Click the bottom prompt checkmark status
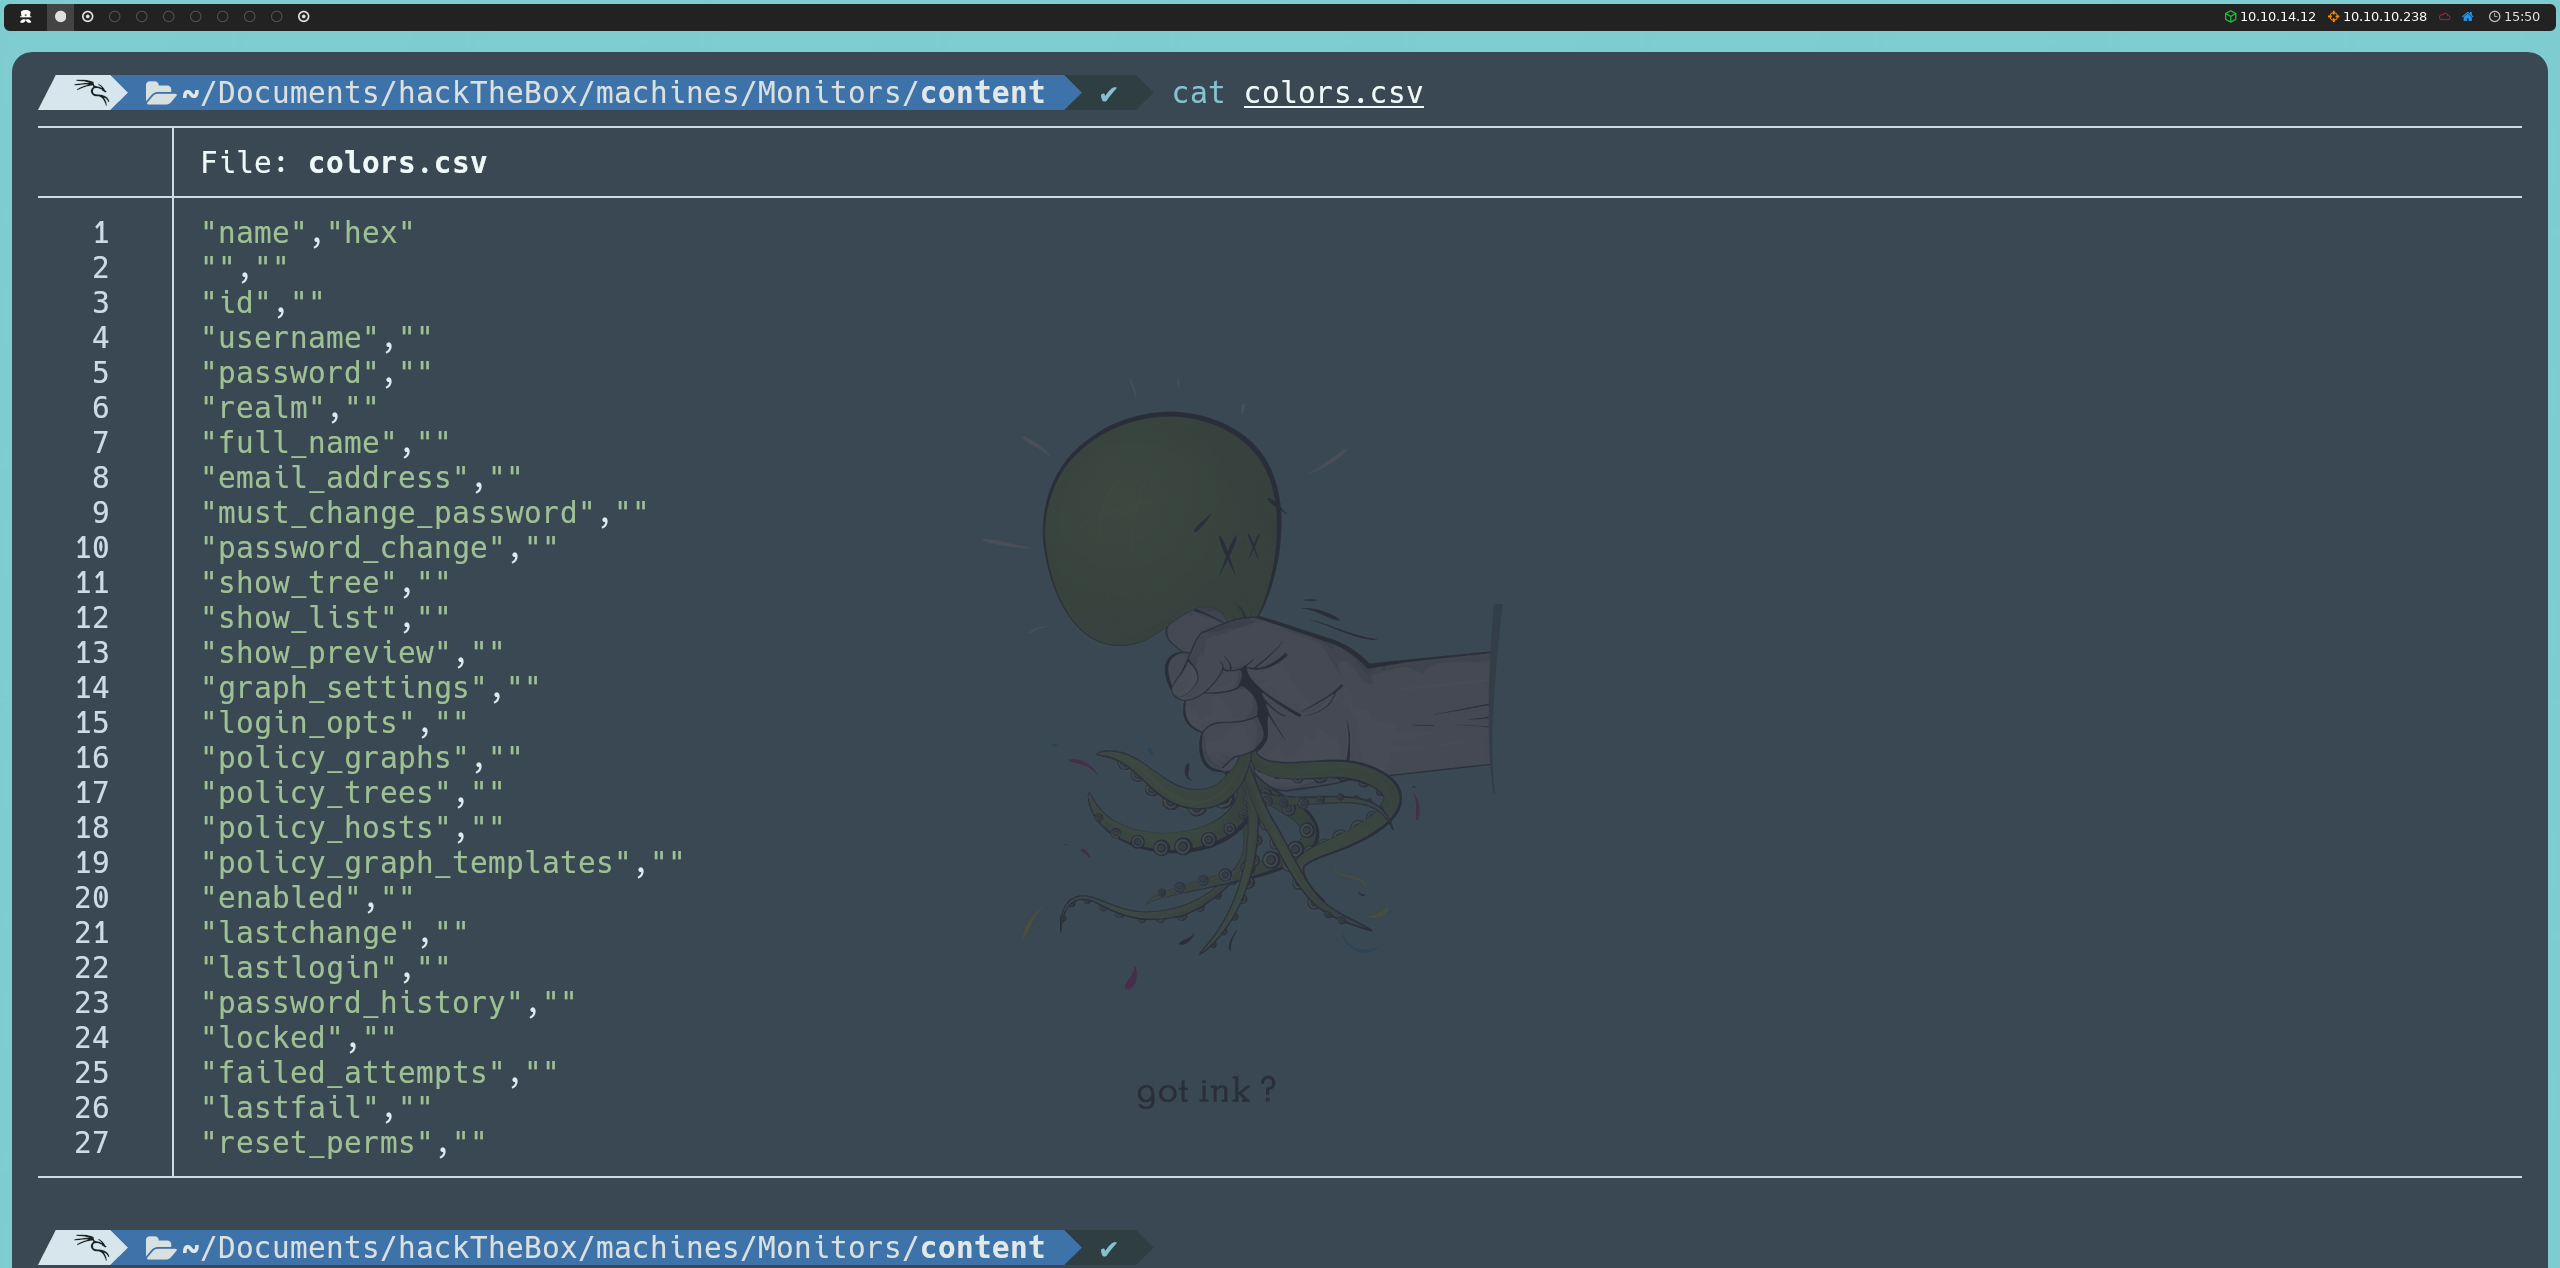This screenshot has width=2560, height=1268. click(x=1108, y=1248)
